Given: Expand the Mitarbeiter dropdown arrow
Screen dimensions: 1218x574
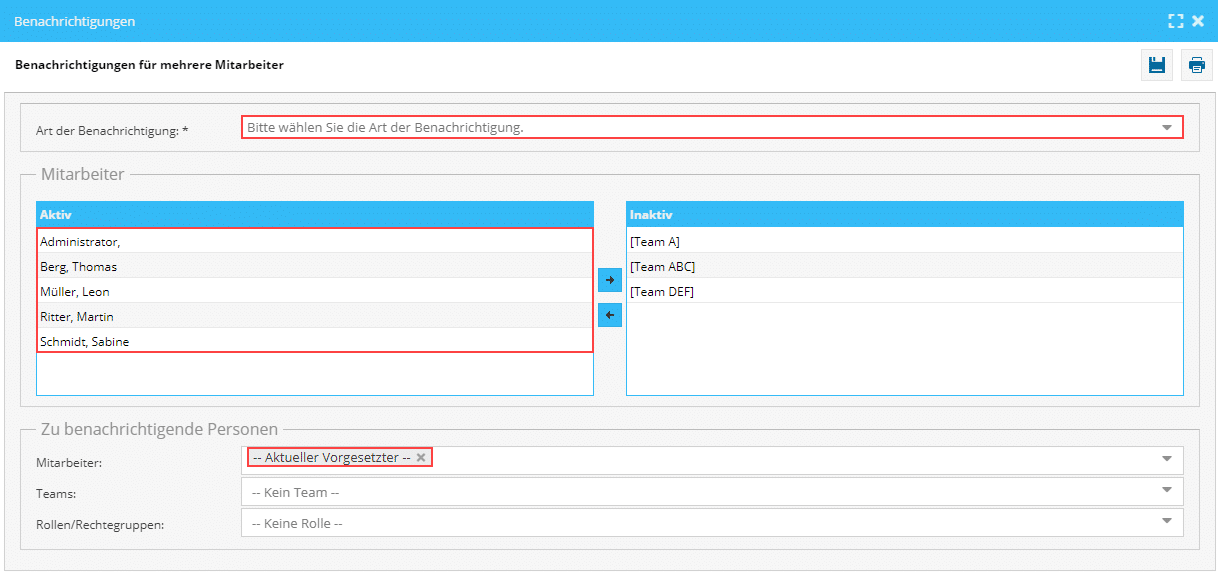Looking at the screenshot, I should click(1166, 458).
